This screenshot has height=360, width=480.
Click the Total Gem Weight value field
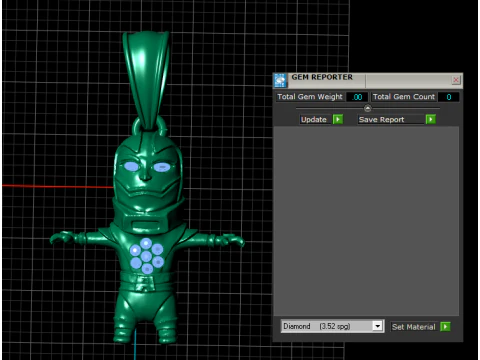coord(357,97)
